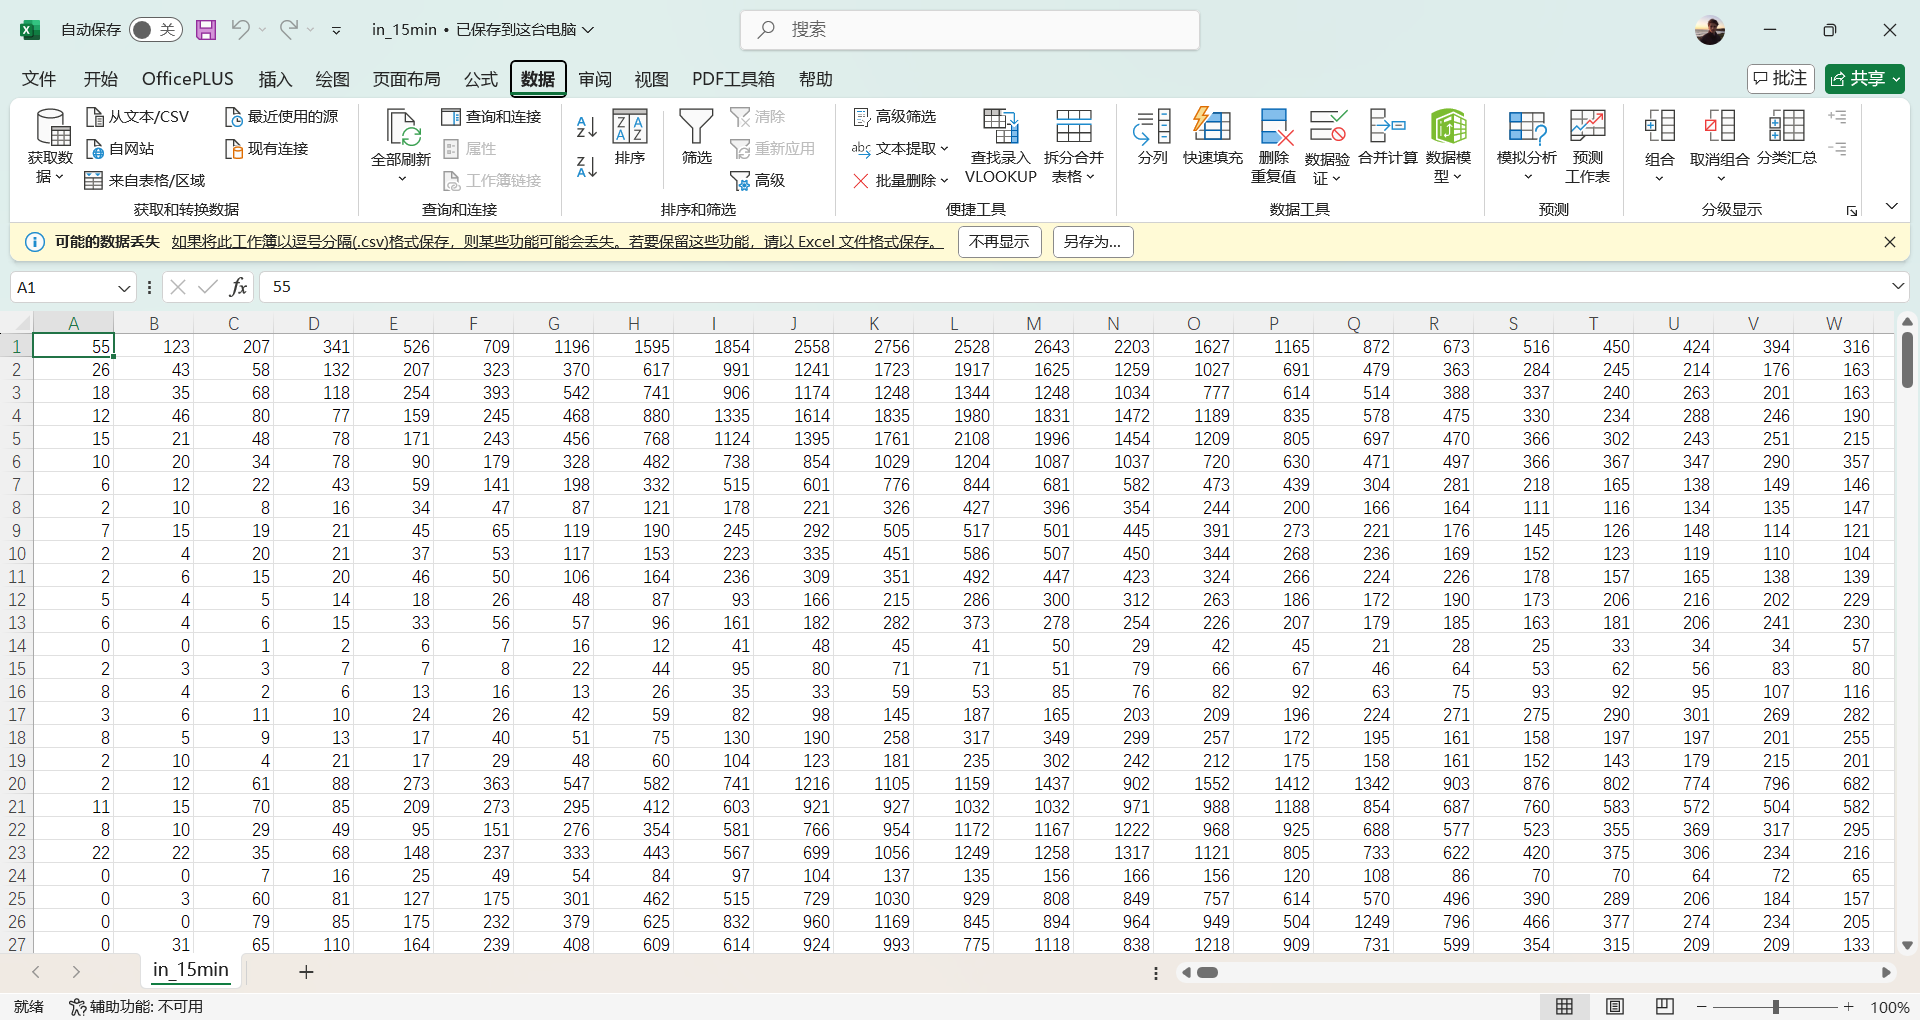This screenshot has height=1020, width=1920.
Task: Click Subtotal (分类汇总) icon
Action: [1787, 137]
